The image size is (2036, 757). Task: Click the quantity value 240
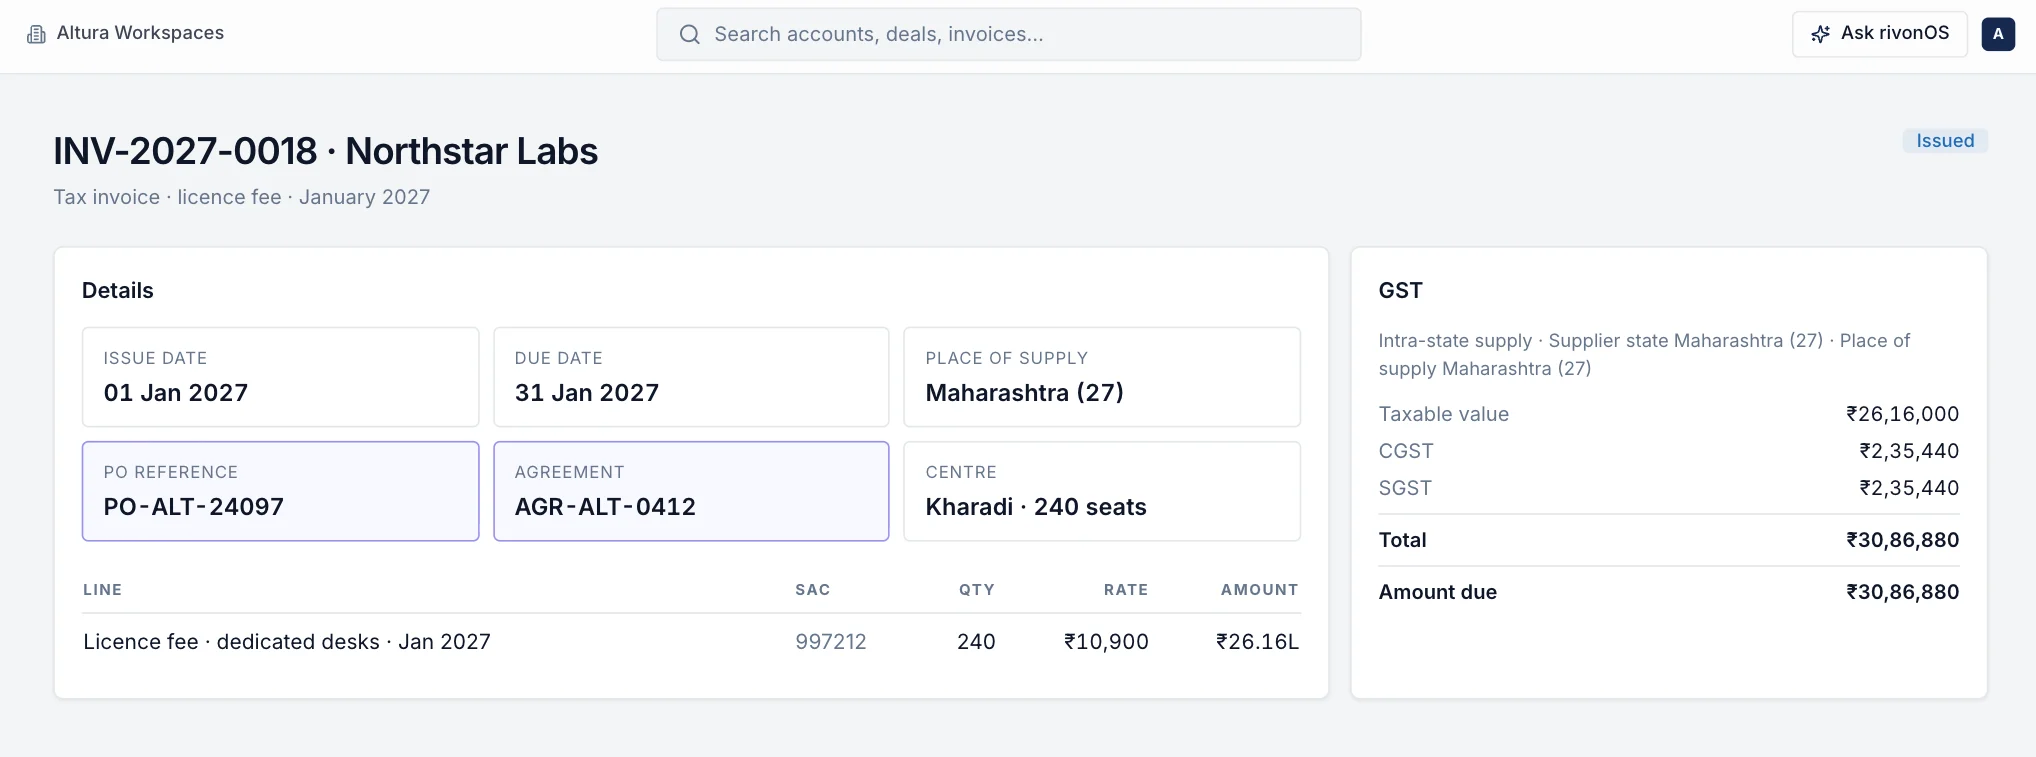(x=976, y=642)
